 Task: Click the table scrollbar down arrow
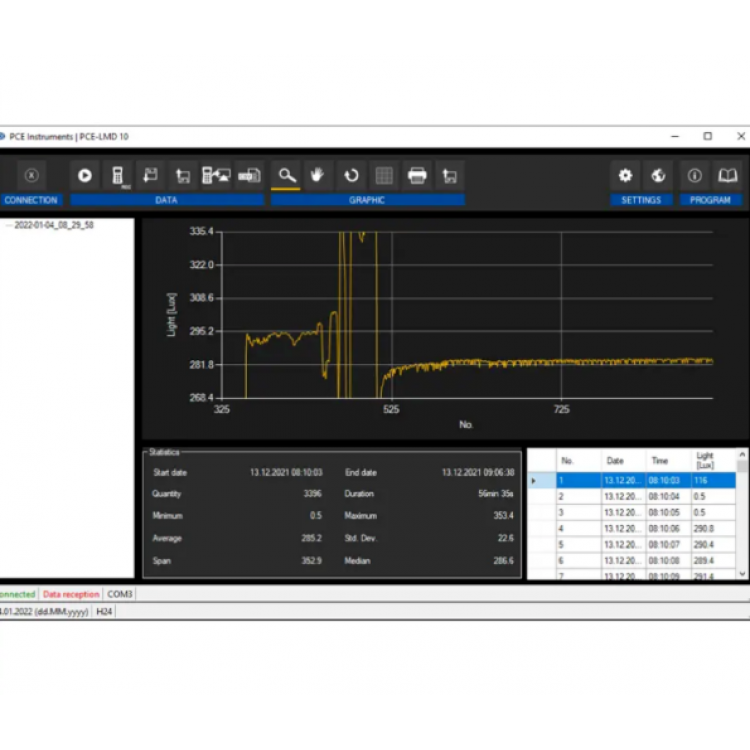tap(742, 574)
